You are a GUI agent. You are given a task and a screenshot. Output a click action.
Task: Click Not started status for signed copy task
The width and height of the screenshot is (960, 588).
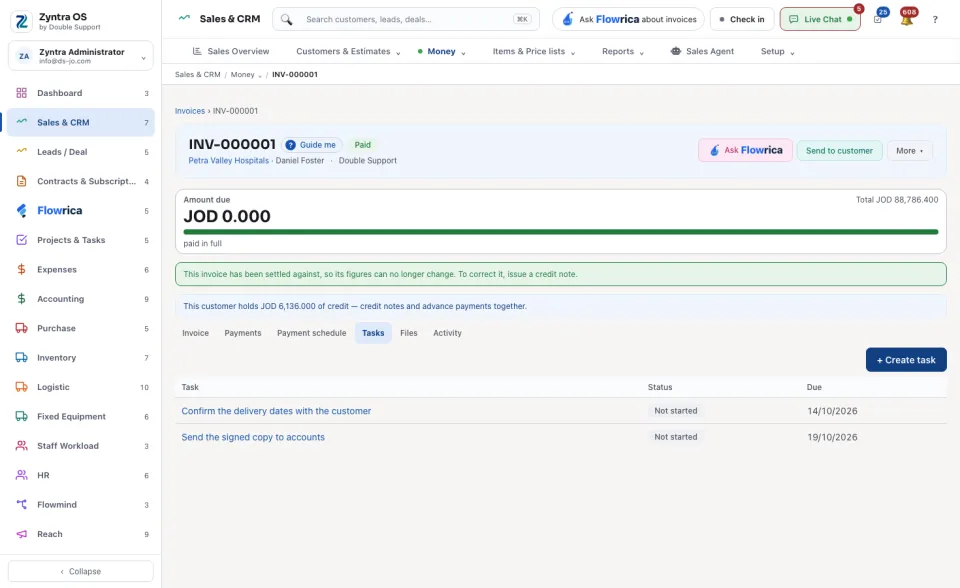tap(675, 437)
